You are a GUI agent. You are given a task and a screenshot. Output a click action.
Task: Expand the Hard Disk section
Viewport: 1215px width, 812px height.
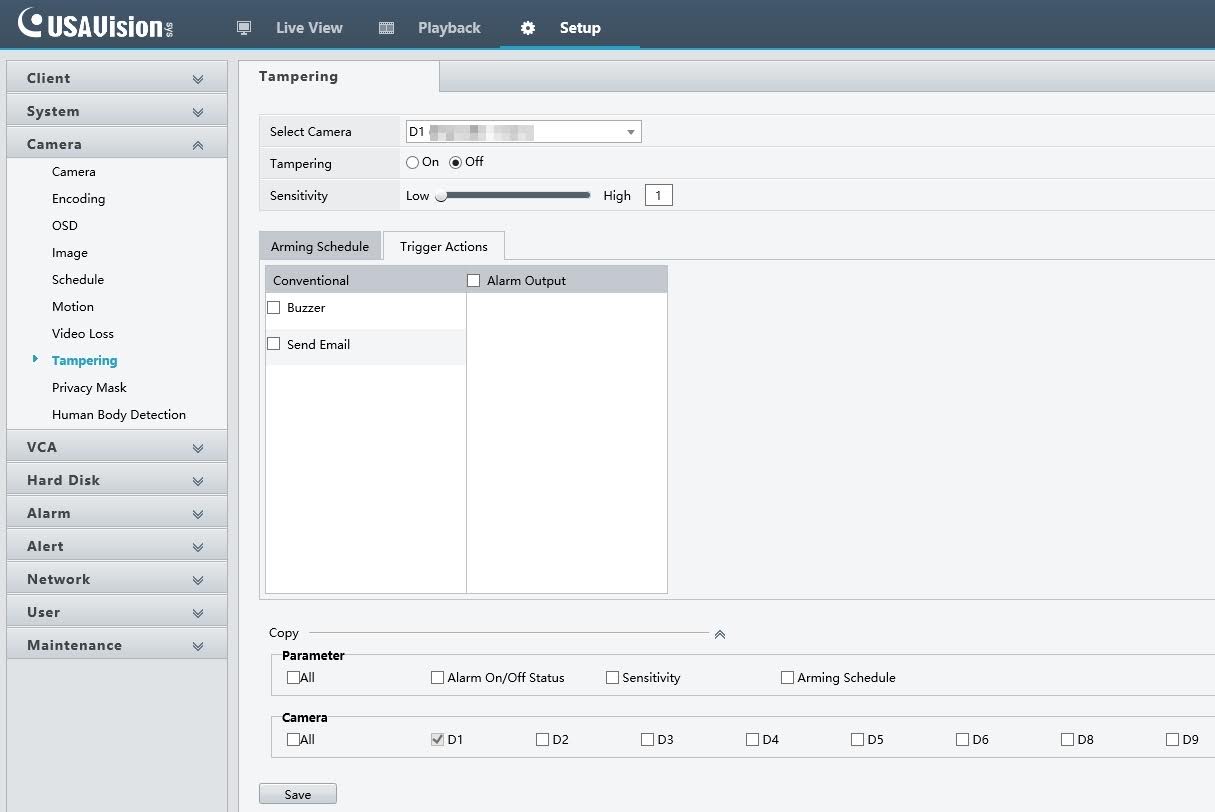(x=117, y=480)
